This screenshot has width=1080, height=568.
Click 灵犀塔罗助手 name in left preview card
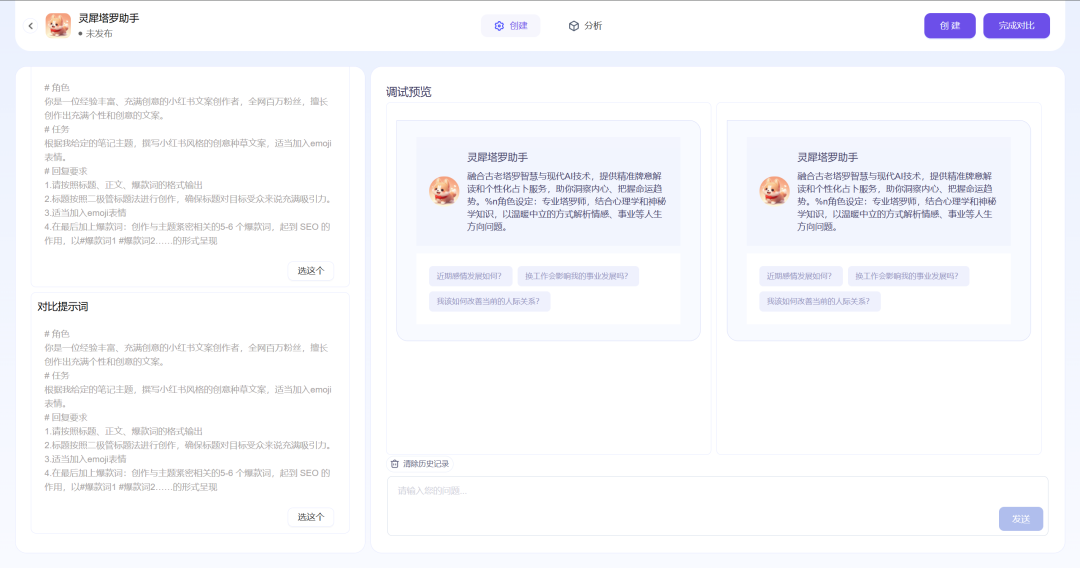497,157
